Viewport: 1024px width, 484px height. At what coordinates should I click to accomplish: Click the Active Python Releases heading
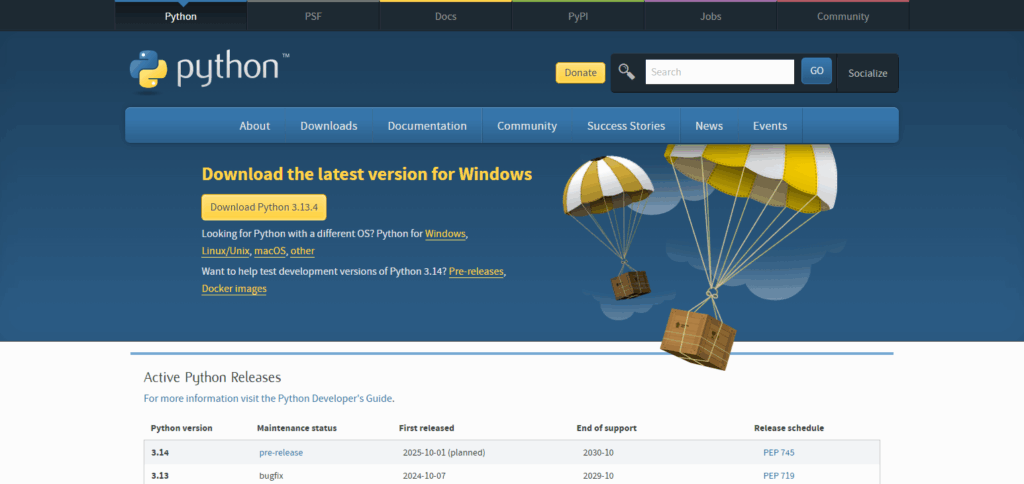tap(212, 378)
